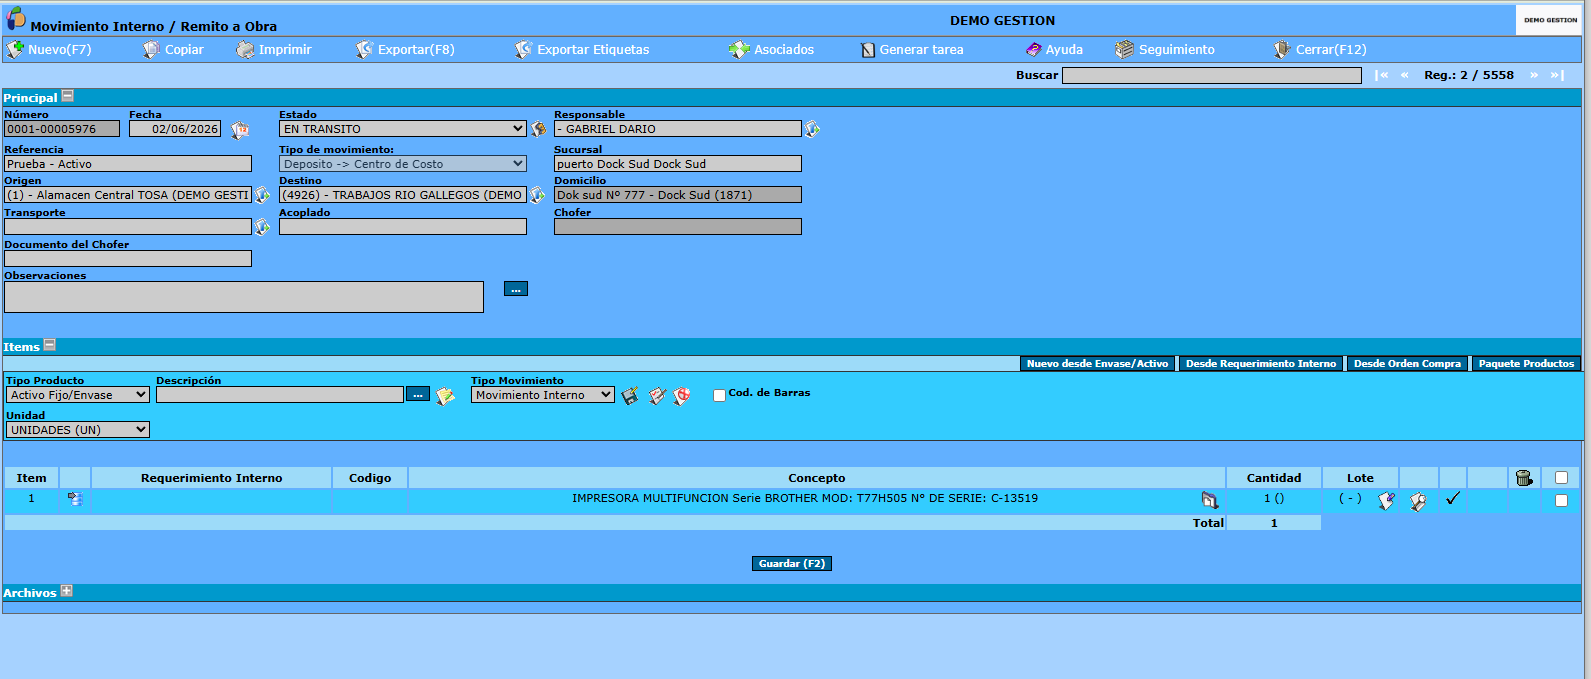1591x679 pixels.
Task: Enable the Cod. de Barras checkbox
Action: tap(719, 396)
